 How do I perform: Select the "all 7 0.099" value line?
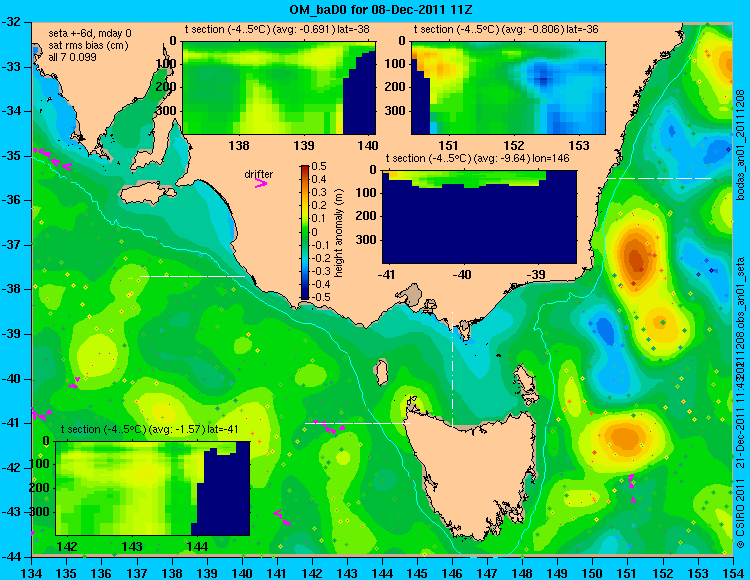point(73,57)
